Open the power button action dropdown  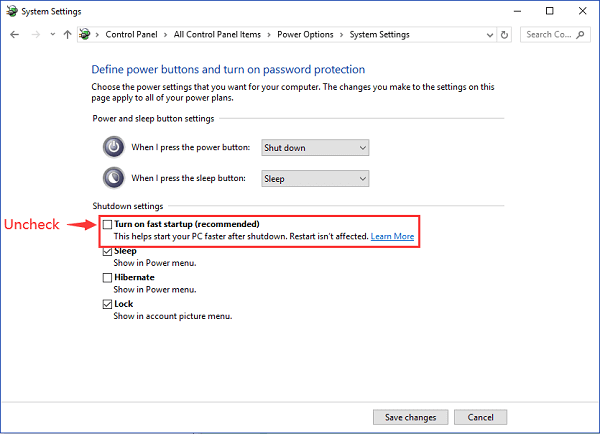click(x=315, y=148)
